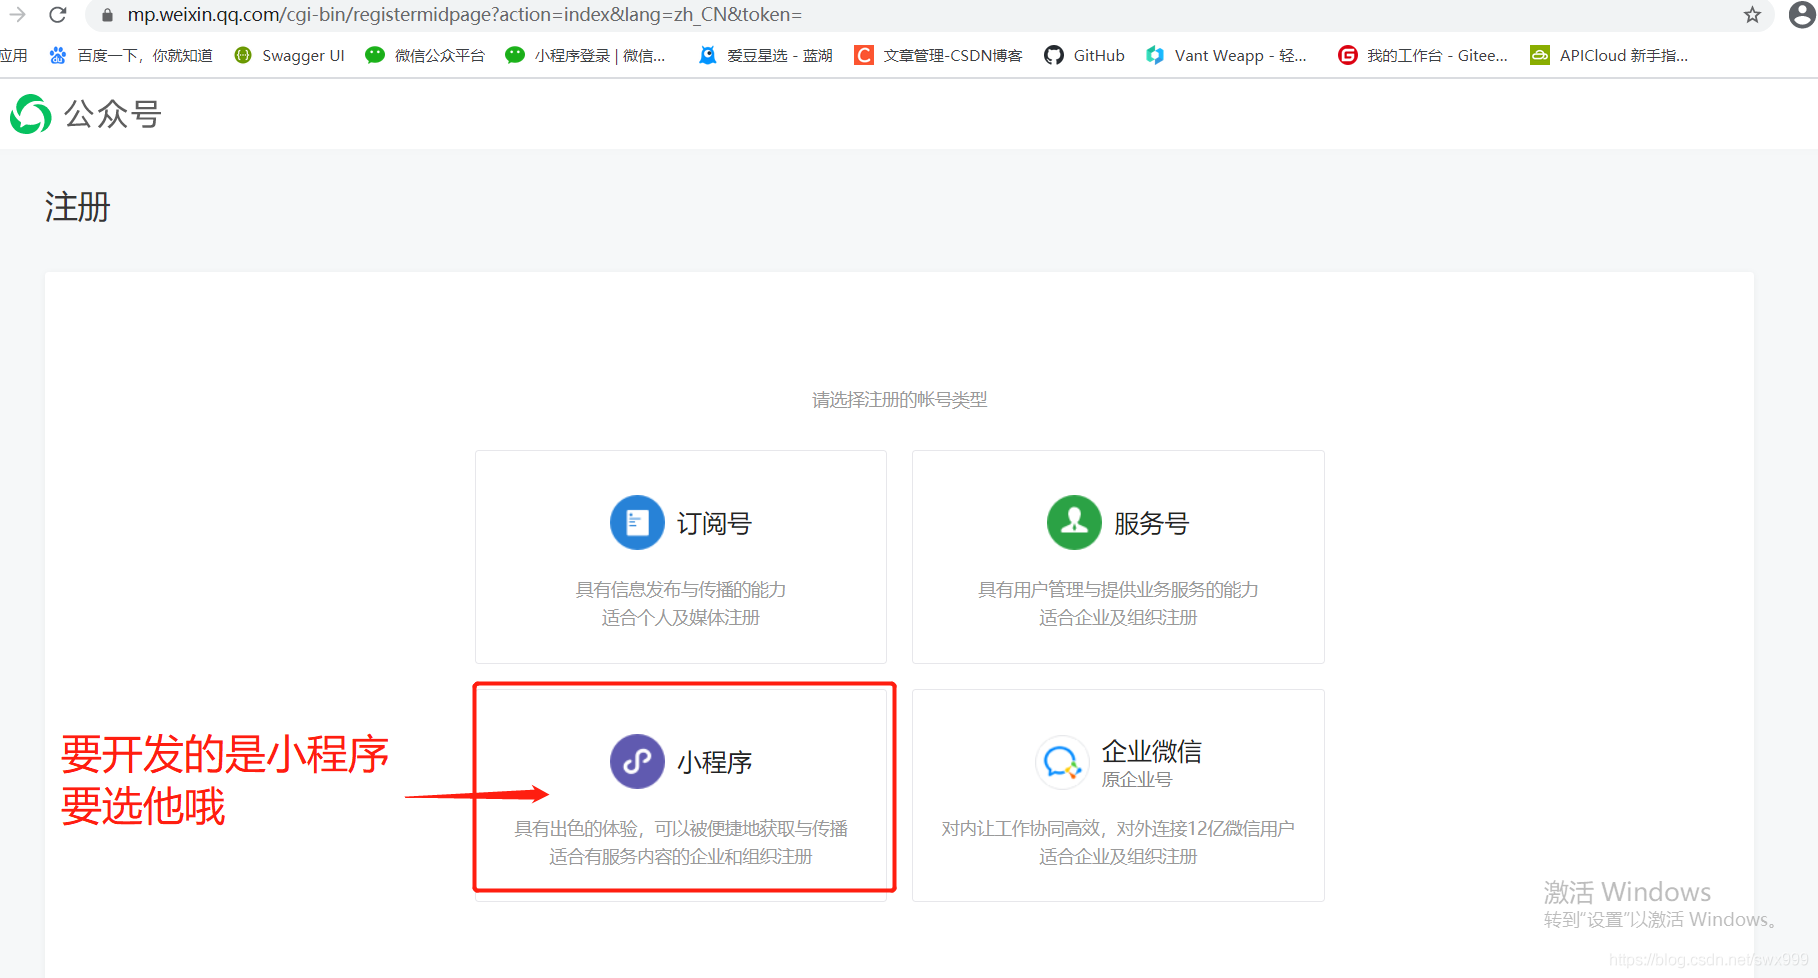Image resolution: width=1818 pixels, height=978 pixels.
Task: Click the 适合个人及媒体注册 text
Action: (681, 618)
